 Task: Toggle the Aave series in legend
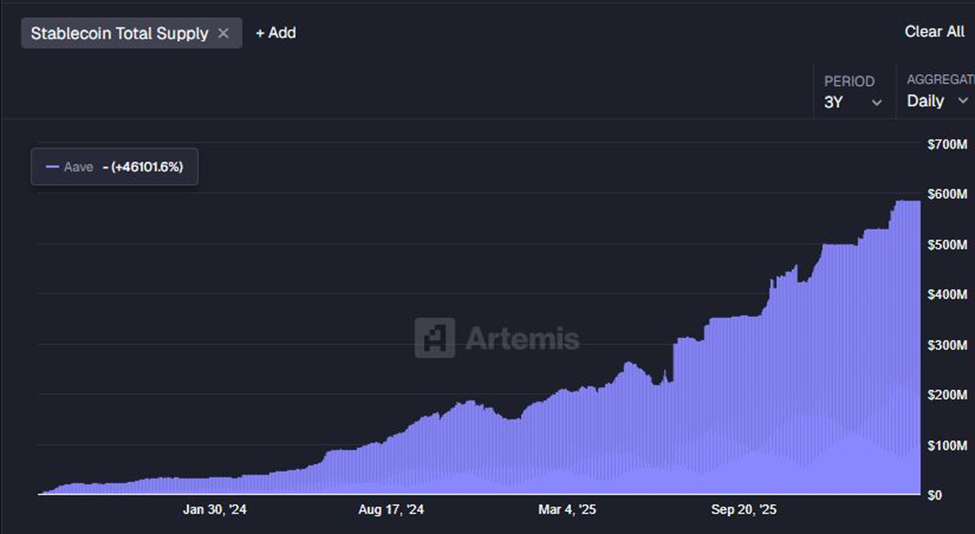point(78,167)
